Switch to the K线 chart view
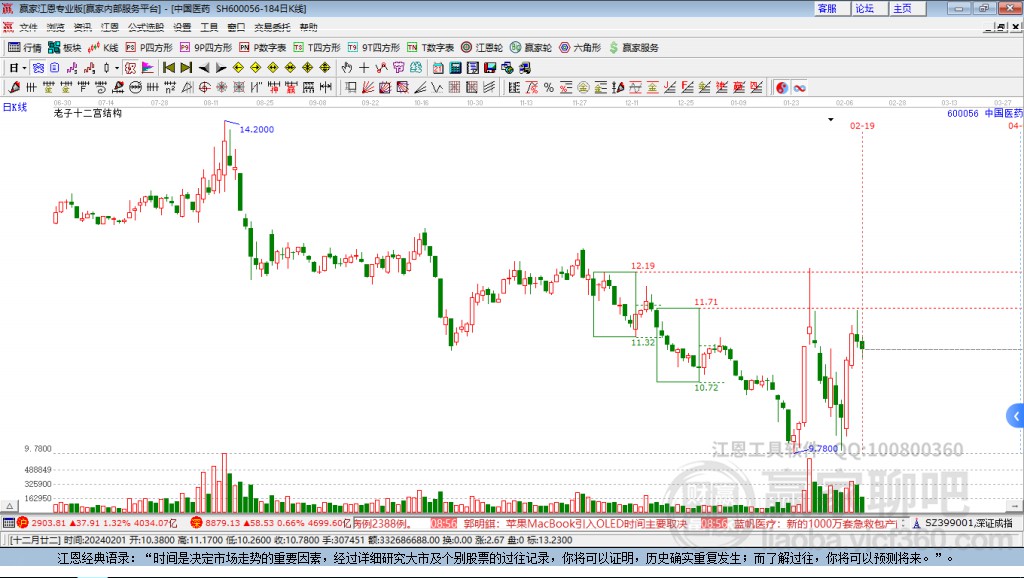The height and width of the screenshot is (578, 1024). [103, 48]
